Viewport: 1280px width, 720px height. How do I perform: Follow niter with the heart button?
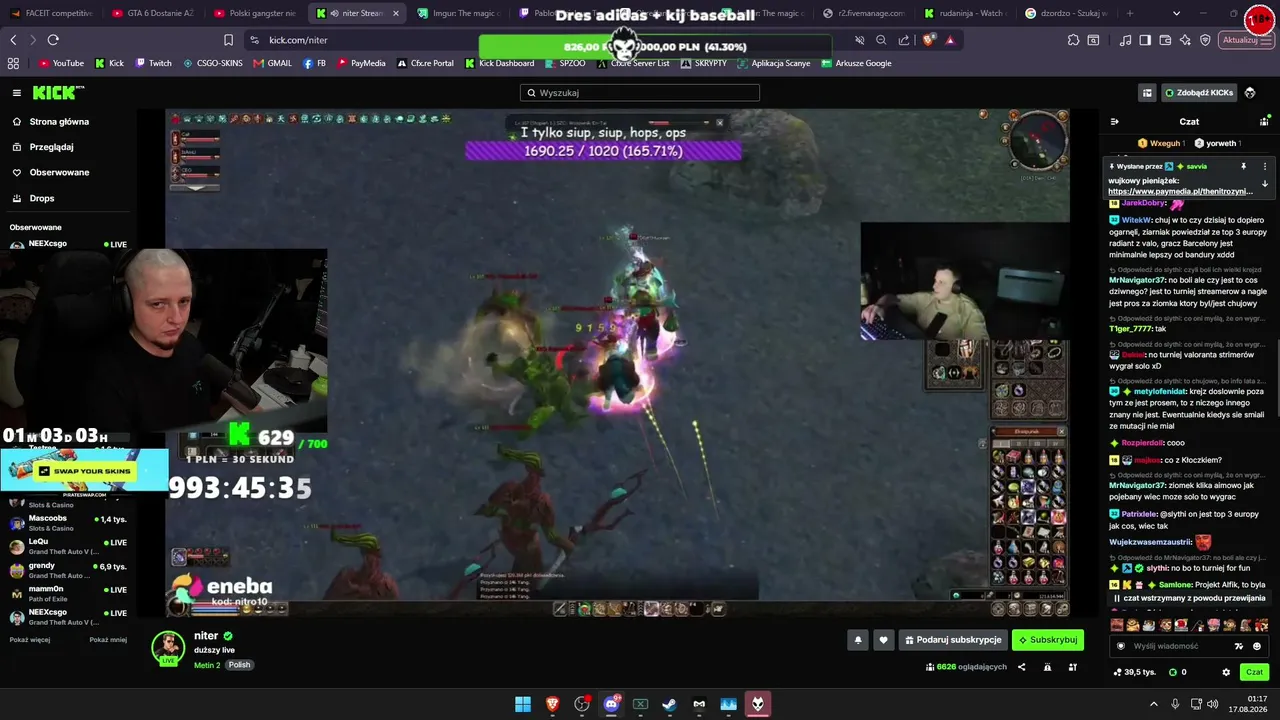(883, 640)
